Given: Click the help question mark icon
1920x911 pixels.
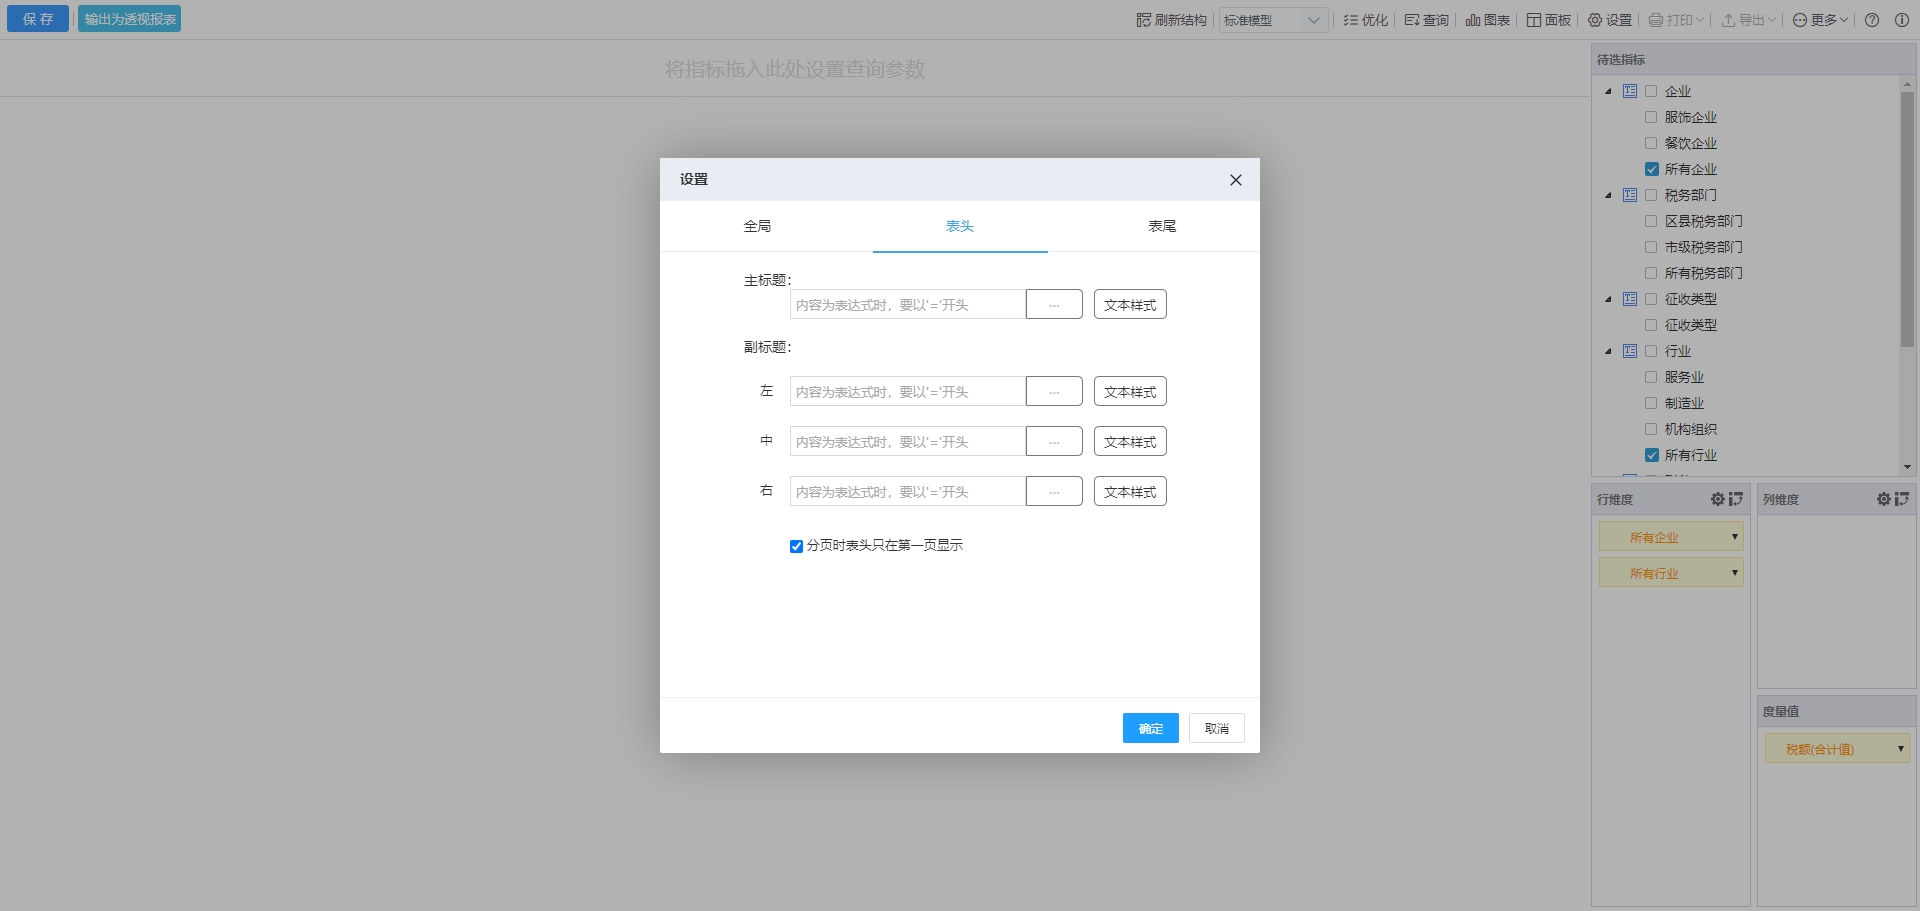Looking at the screenshot, I should pos(1872,20).
